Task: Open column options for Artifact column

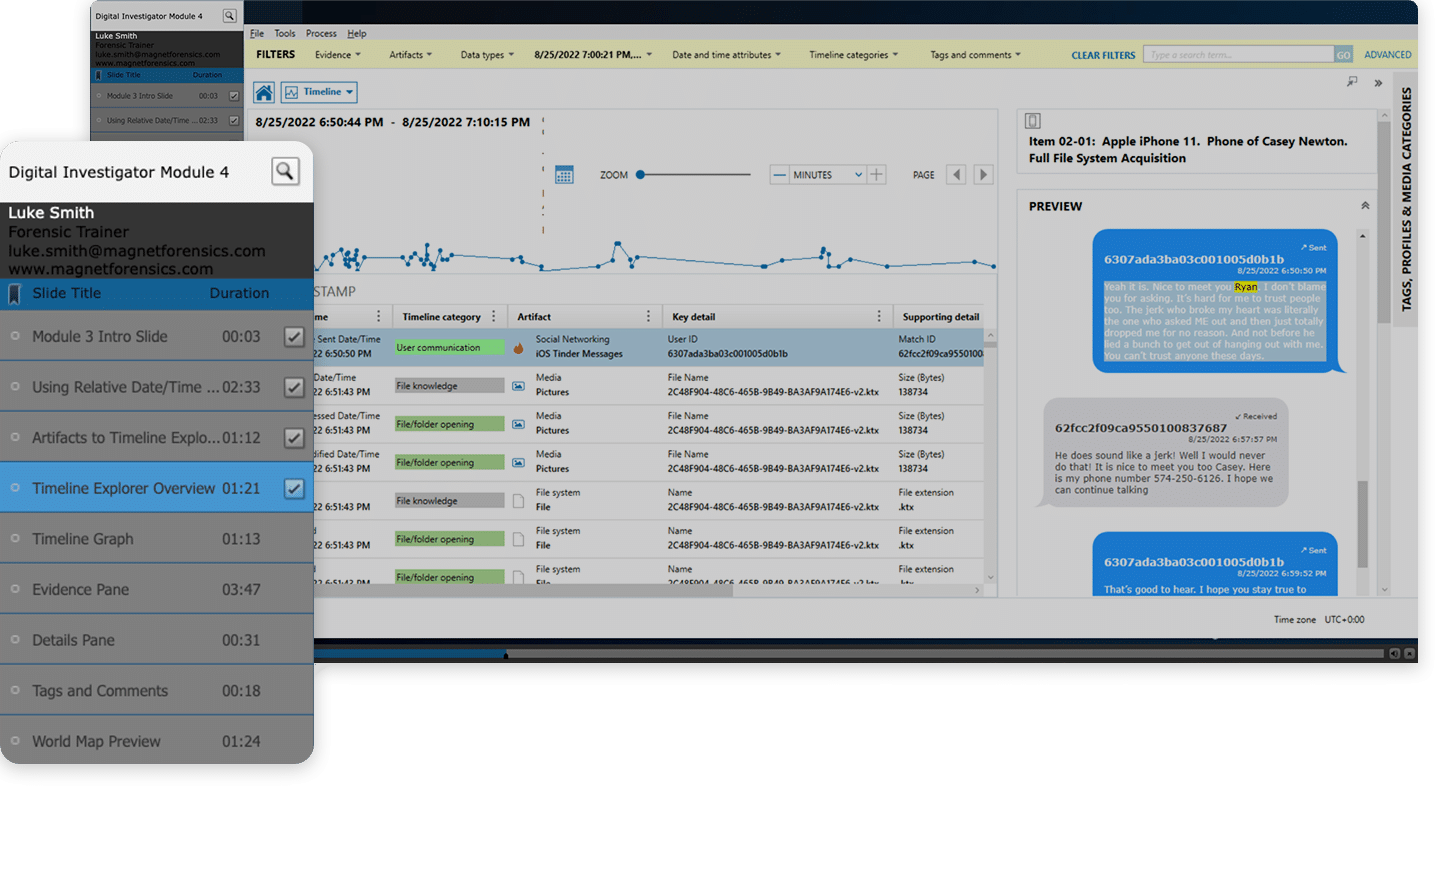Action: tap(648, 316)
